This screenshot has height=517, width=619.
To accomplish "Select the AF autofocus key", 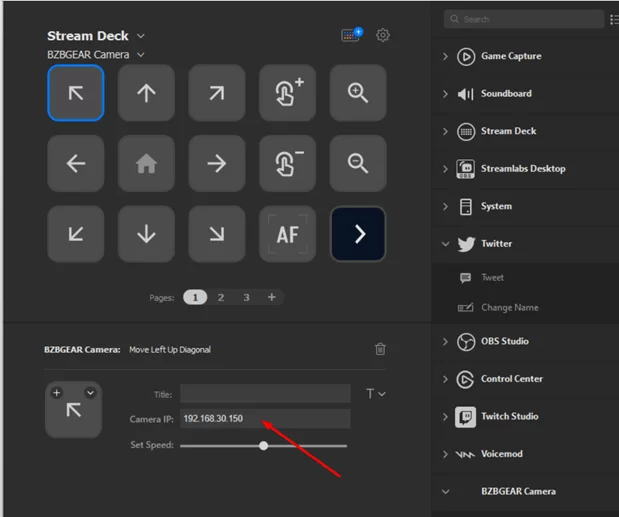I will [x=287, y=234].
